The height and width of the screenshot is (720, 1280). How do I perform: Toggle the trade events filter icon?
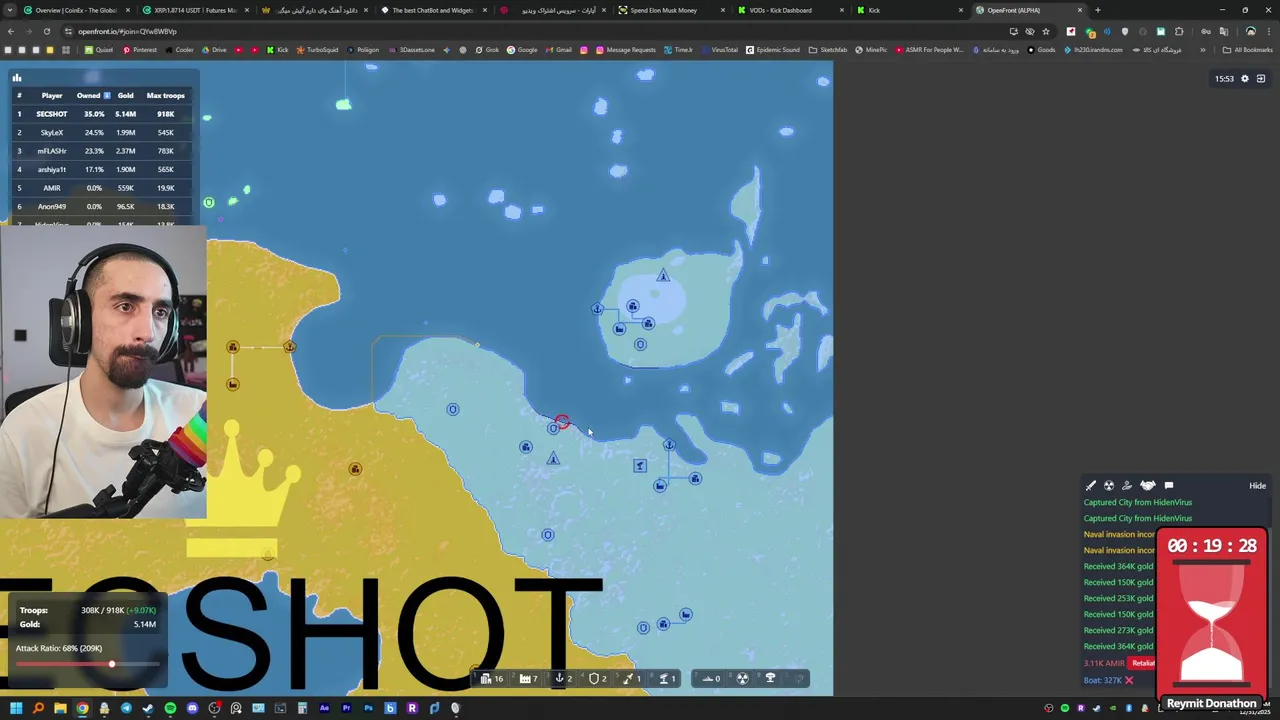click(1127, 486)
